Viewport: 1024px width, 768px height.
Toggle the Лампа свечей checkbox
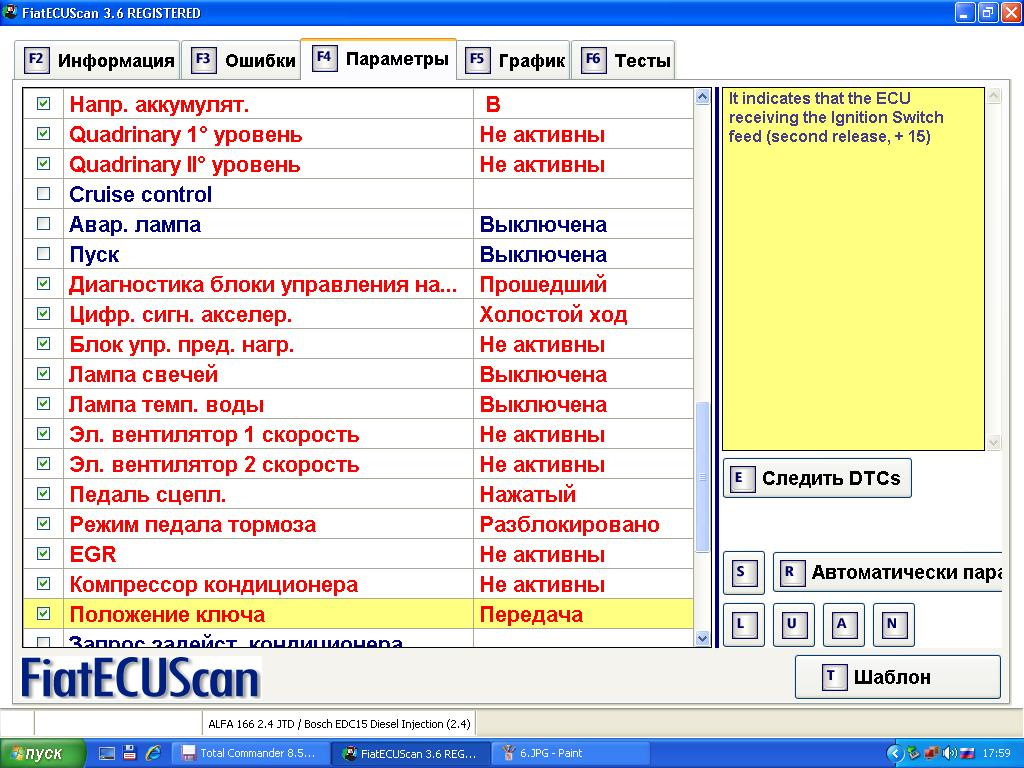pos(43,374)
